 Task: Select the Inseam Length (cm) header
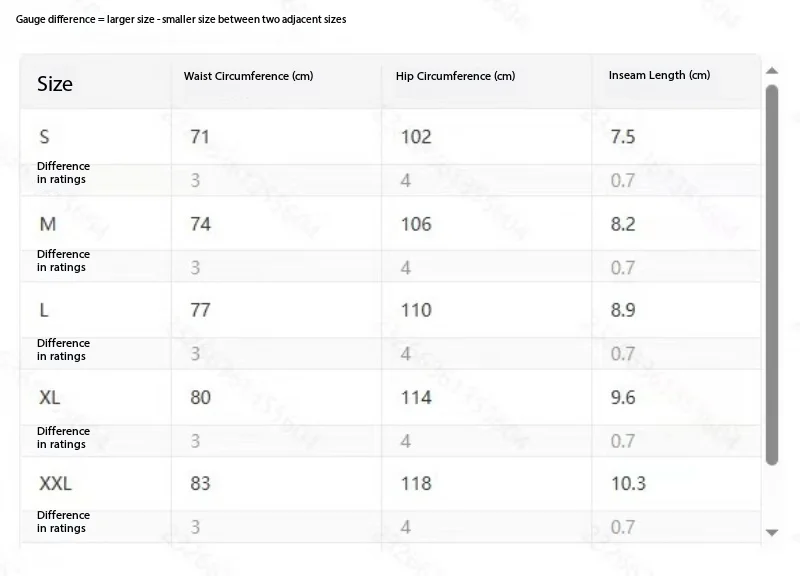click(659, 75)
